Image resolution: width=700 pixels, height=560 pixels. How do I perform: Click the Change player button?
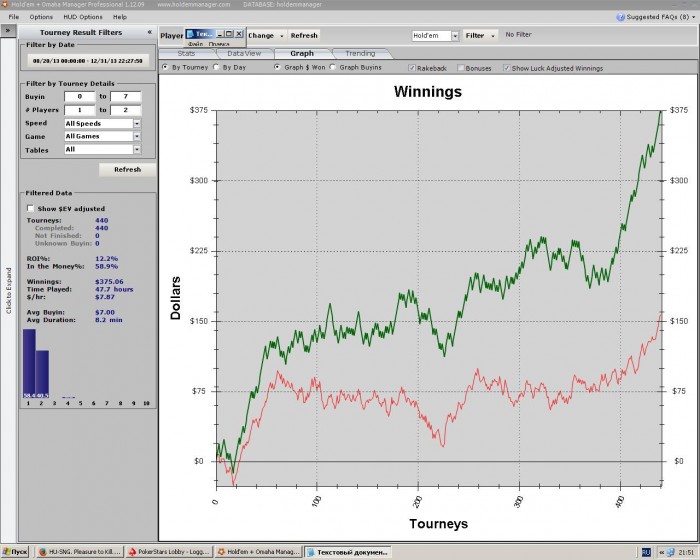pos(261,36)
